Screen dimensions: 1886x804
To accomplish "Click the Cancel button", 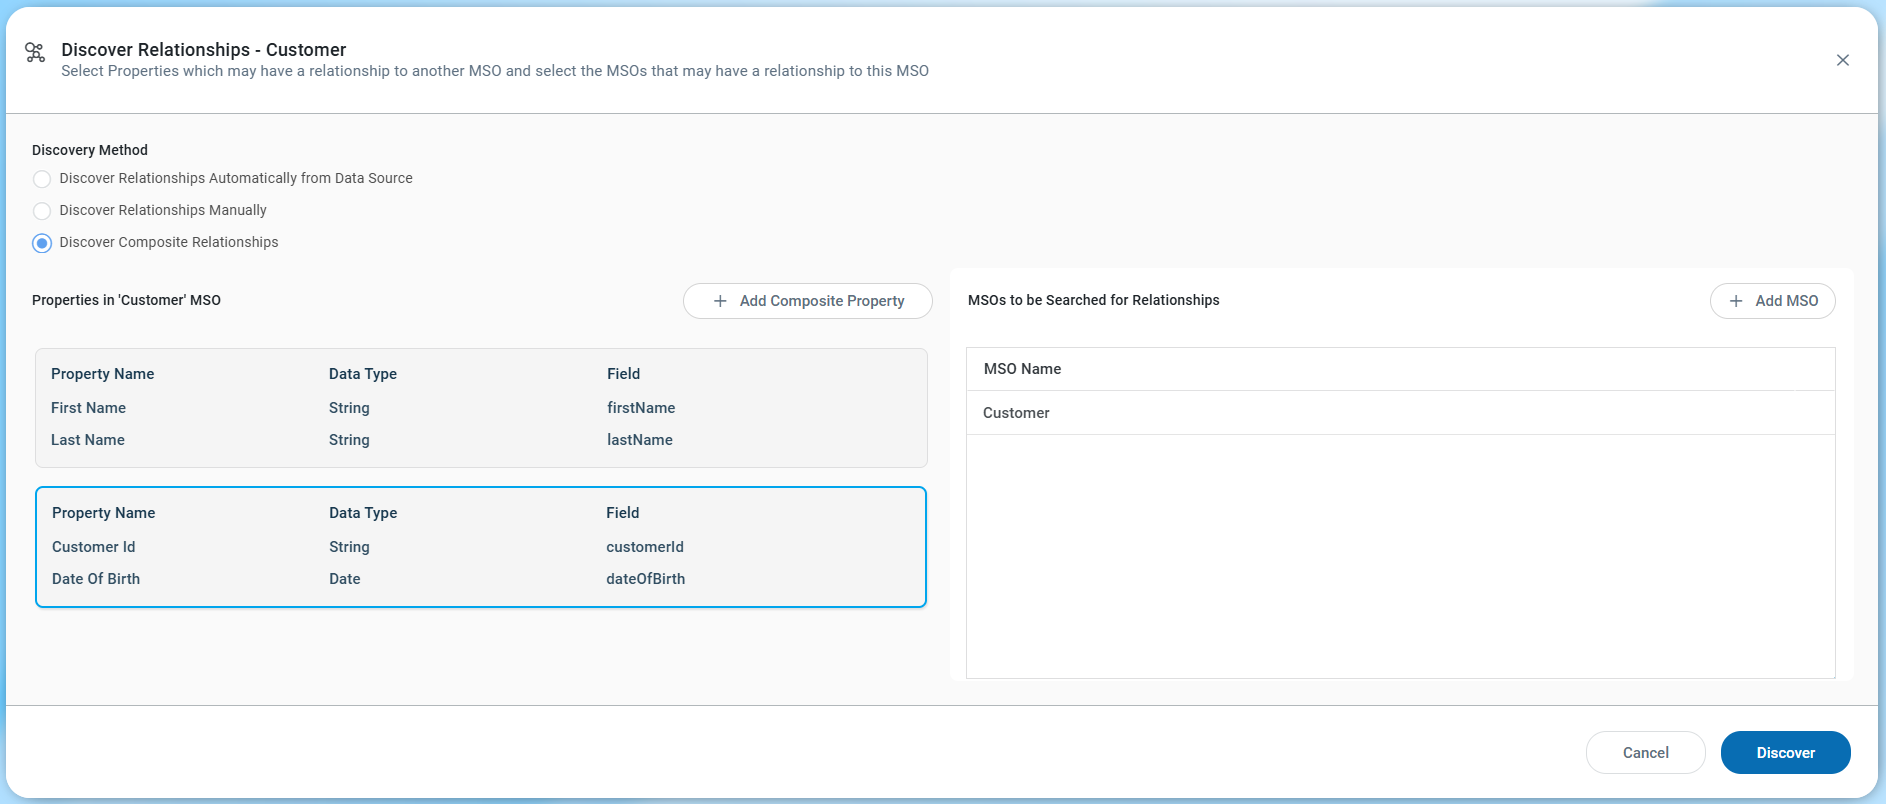I will (x=1645, y=753).
